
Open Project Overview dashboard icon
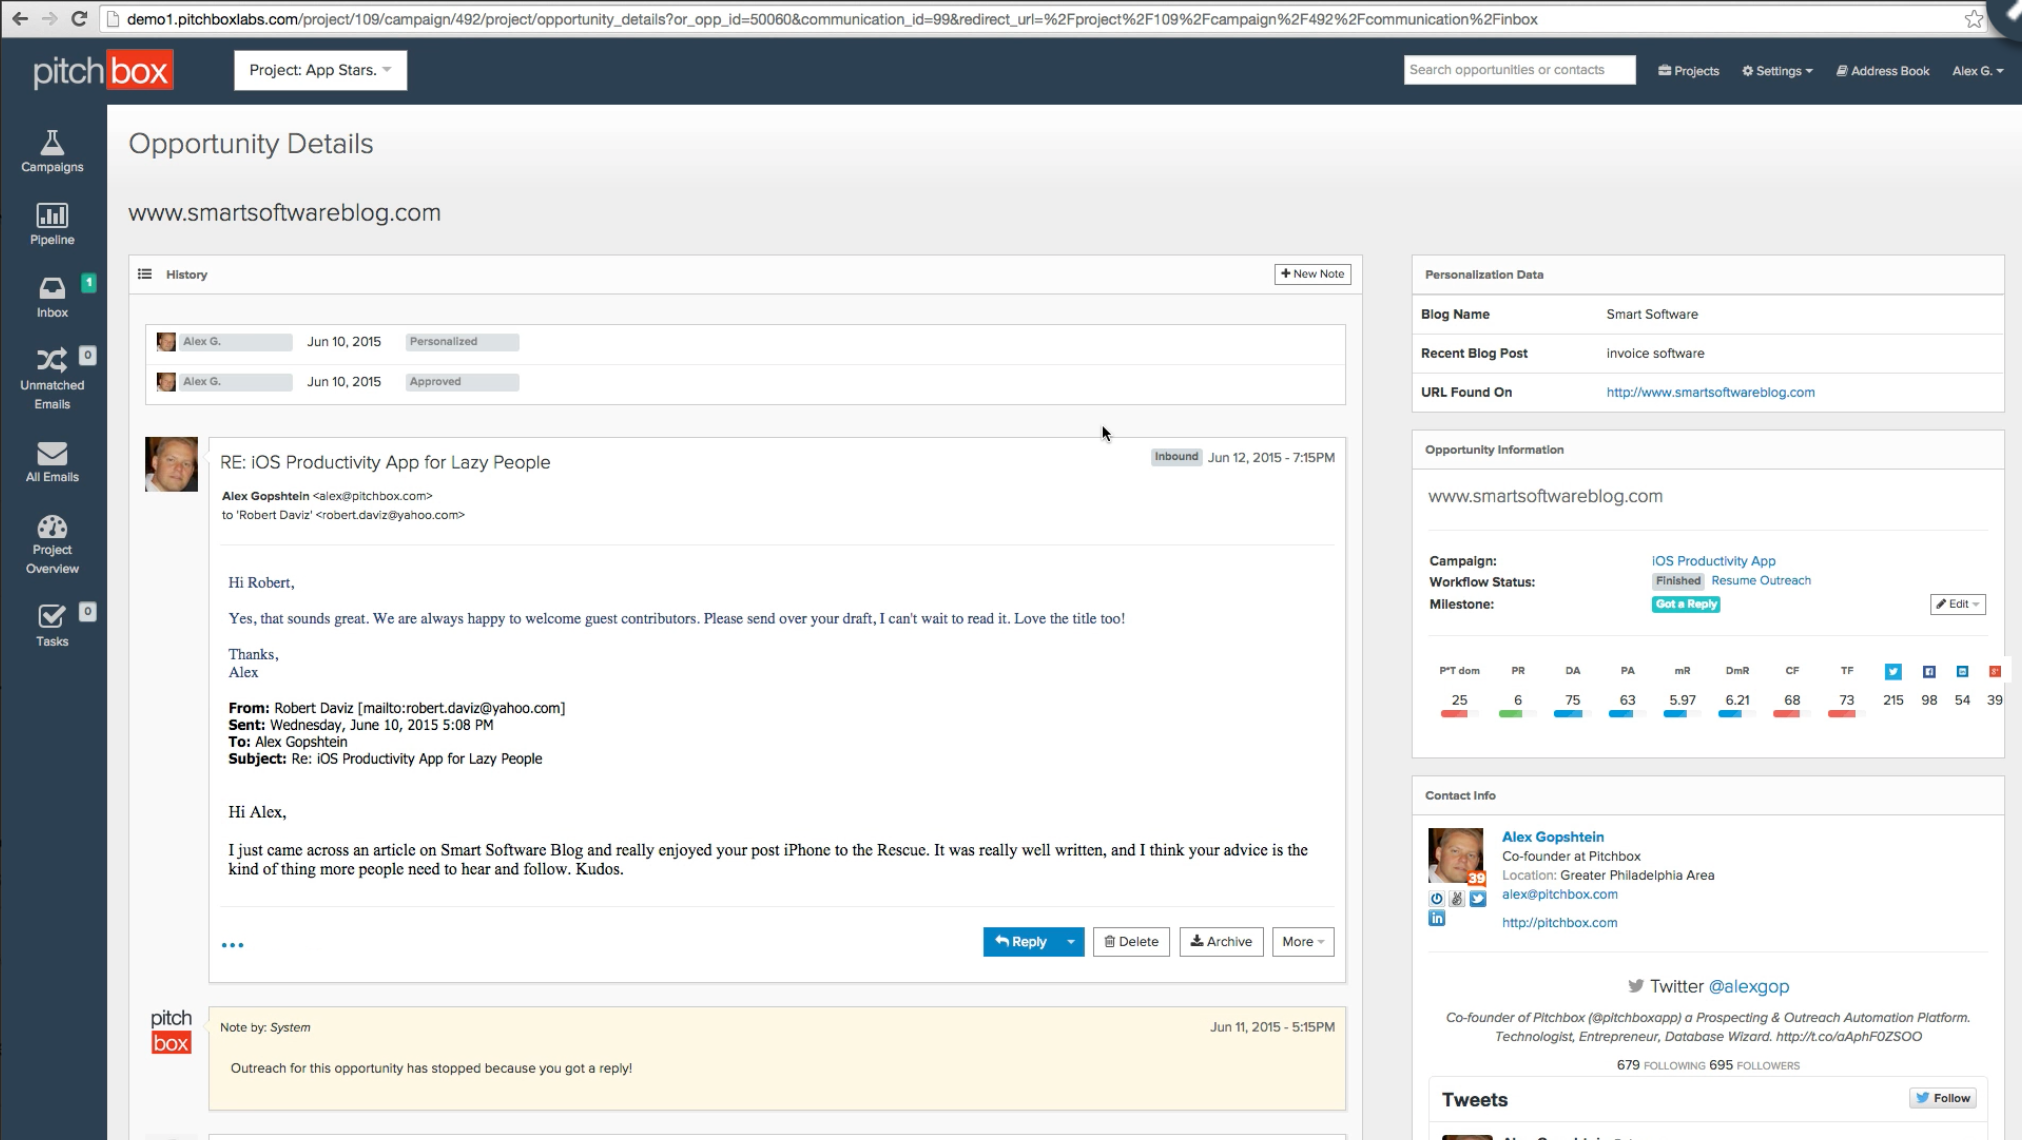point(52,527)
